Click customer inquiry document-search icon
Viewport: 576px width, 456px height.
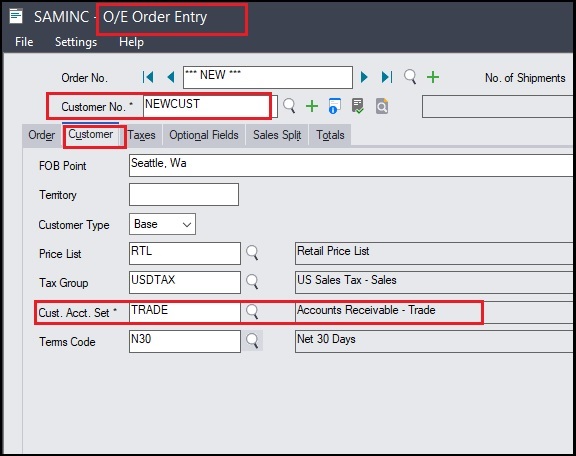[382, 106]
